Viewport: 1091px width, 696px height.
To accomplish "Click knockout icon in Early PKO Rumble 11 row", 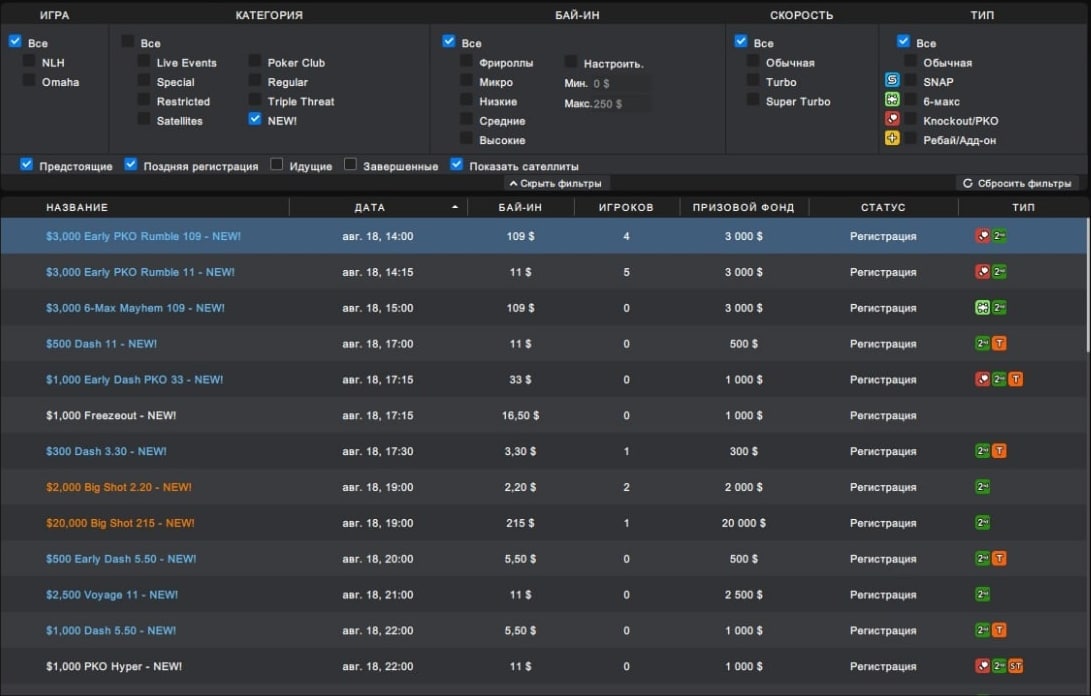I will [982, 271].
